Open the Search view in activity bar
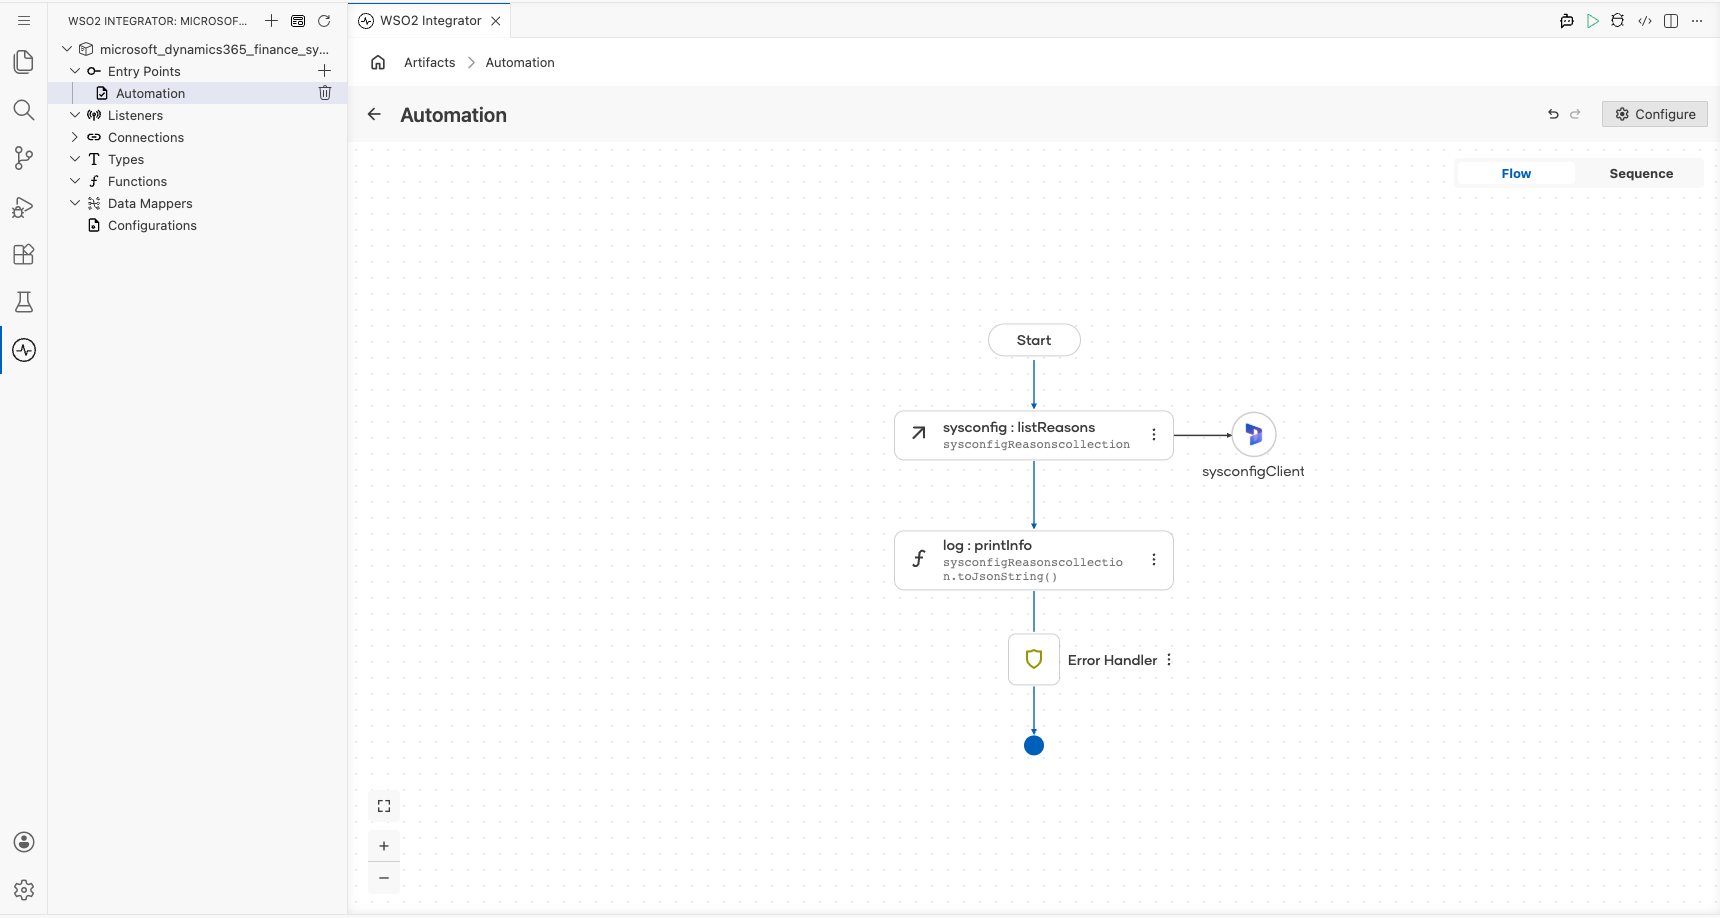 pos(24,110)
